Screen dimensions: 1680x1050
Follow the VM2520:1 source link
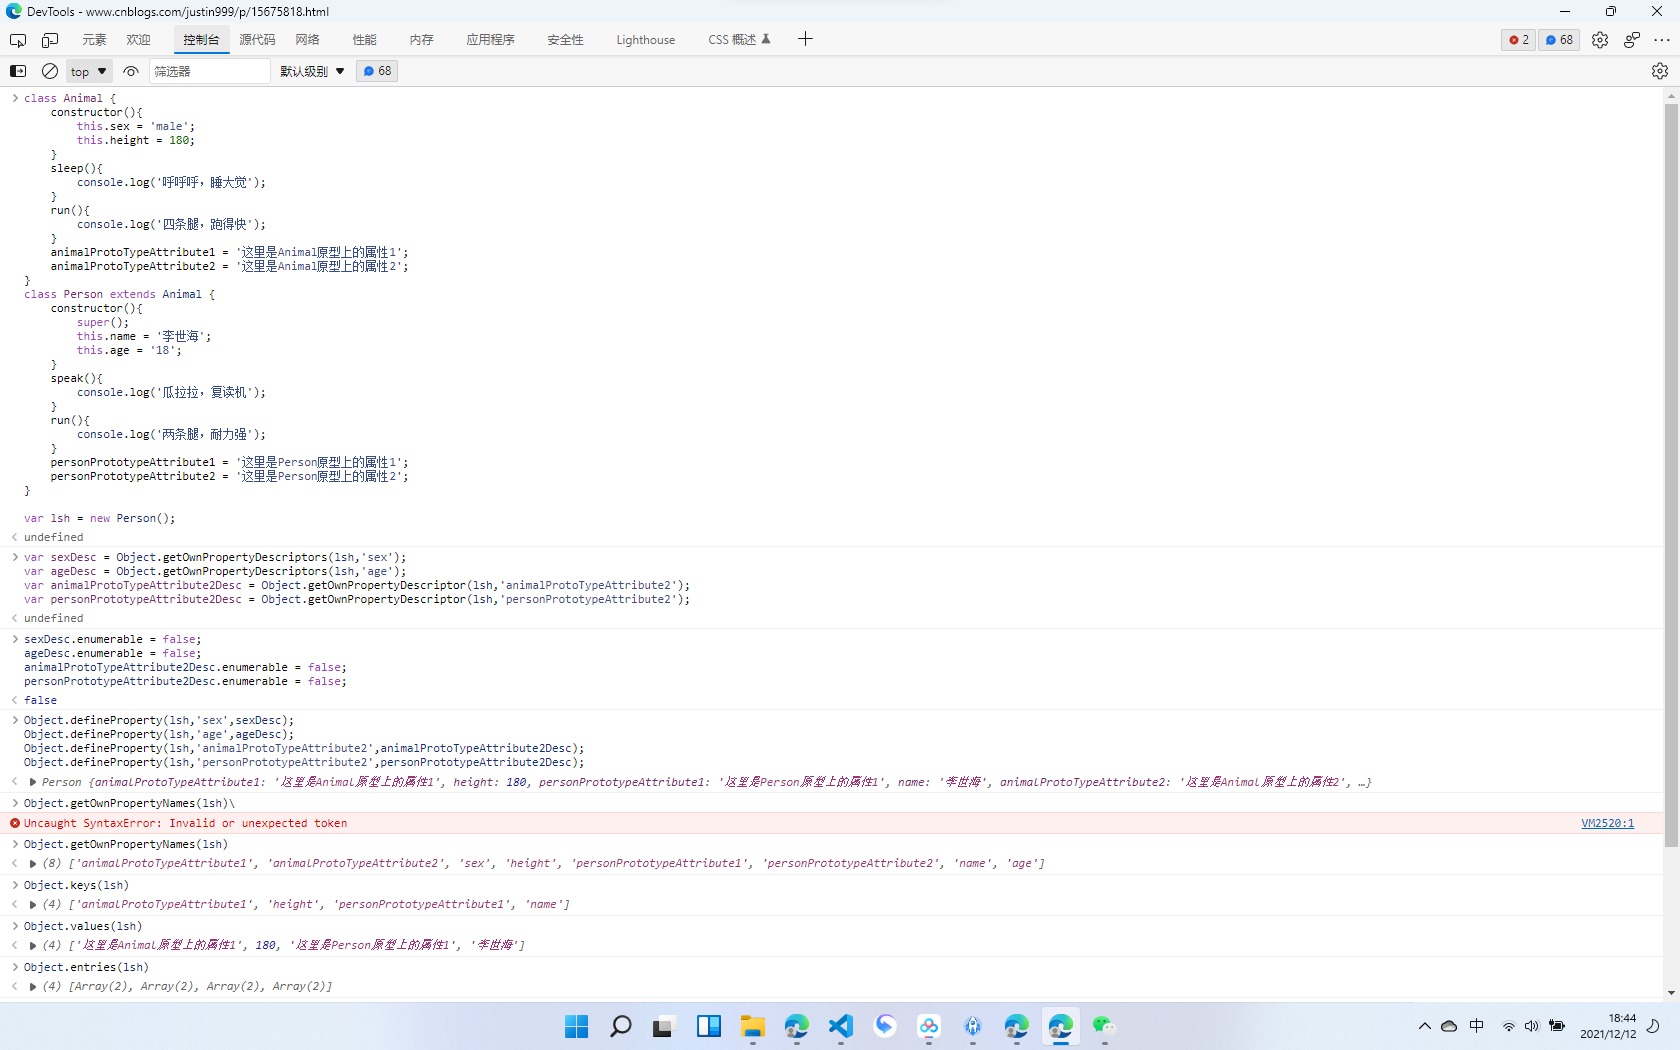(x=1607, y=823)
